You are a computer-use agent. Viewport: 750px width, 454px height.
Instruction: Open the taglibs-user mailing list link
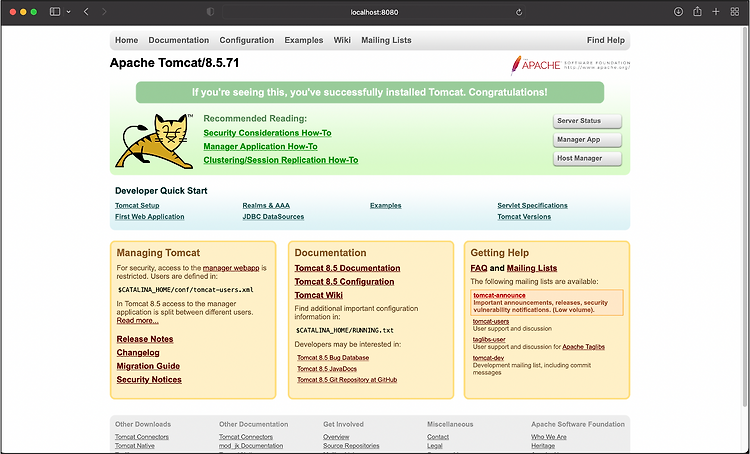tap(489, 339)
